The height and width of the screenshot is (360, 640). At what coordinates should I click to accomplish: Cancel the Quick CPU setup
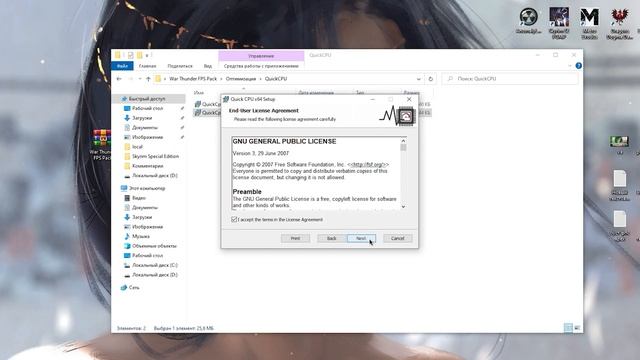tap(398, 238)
